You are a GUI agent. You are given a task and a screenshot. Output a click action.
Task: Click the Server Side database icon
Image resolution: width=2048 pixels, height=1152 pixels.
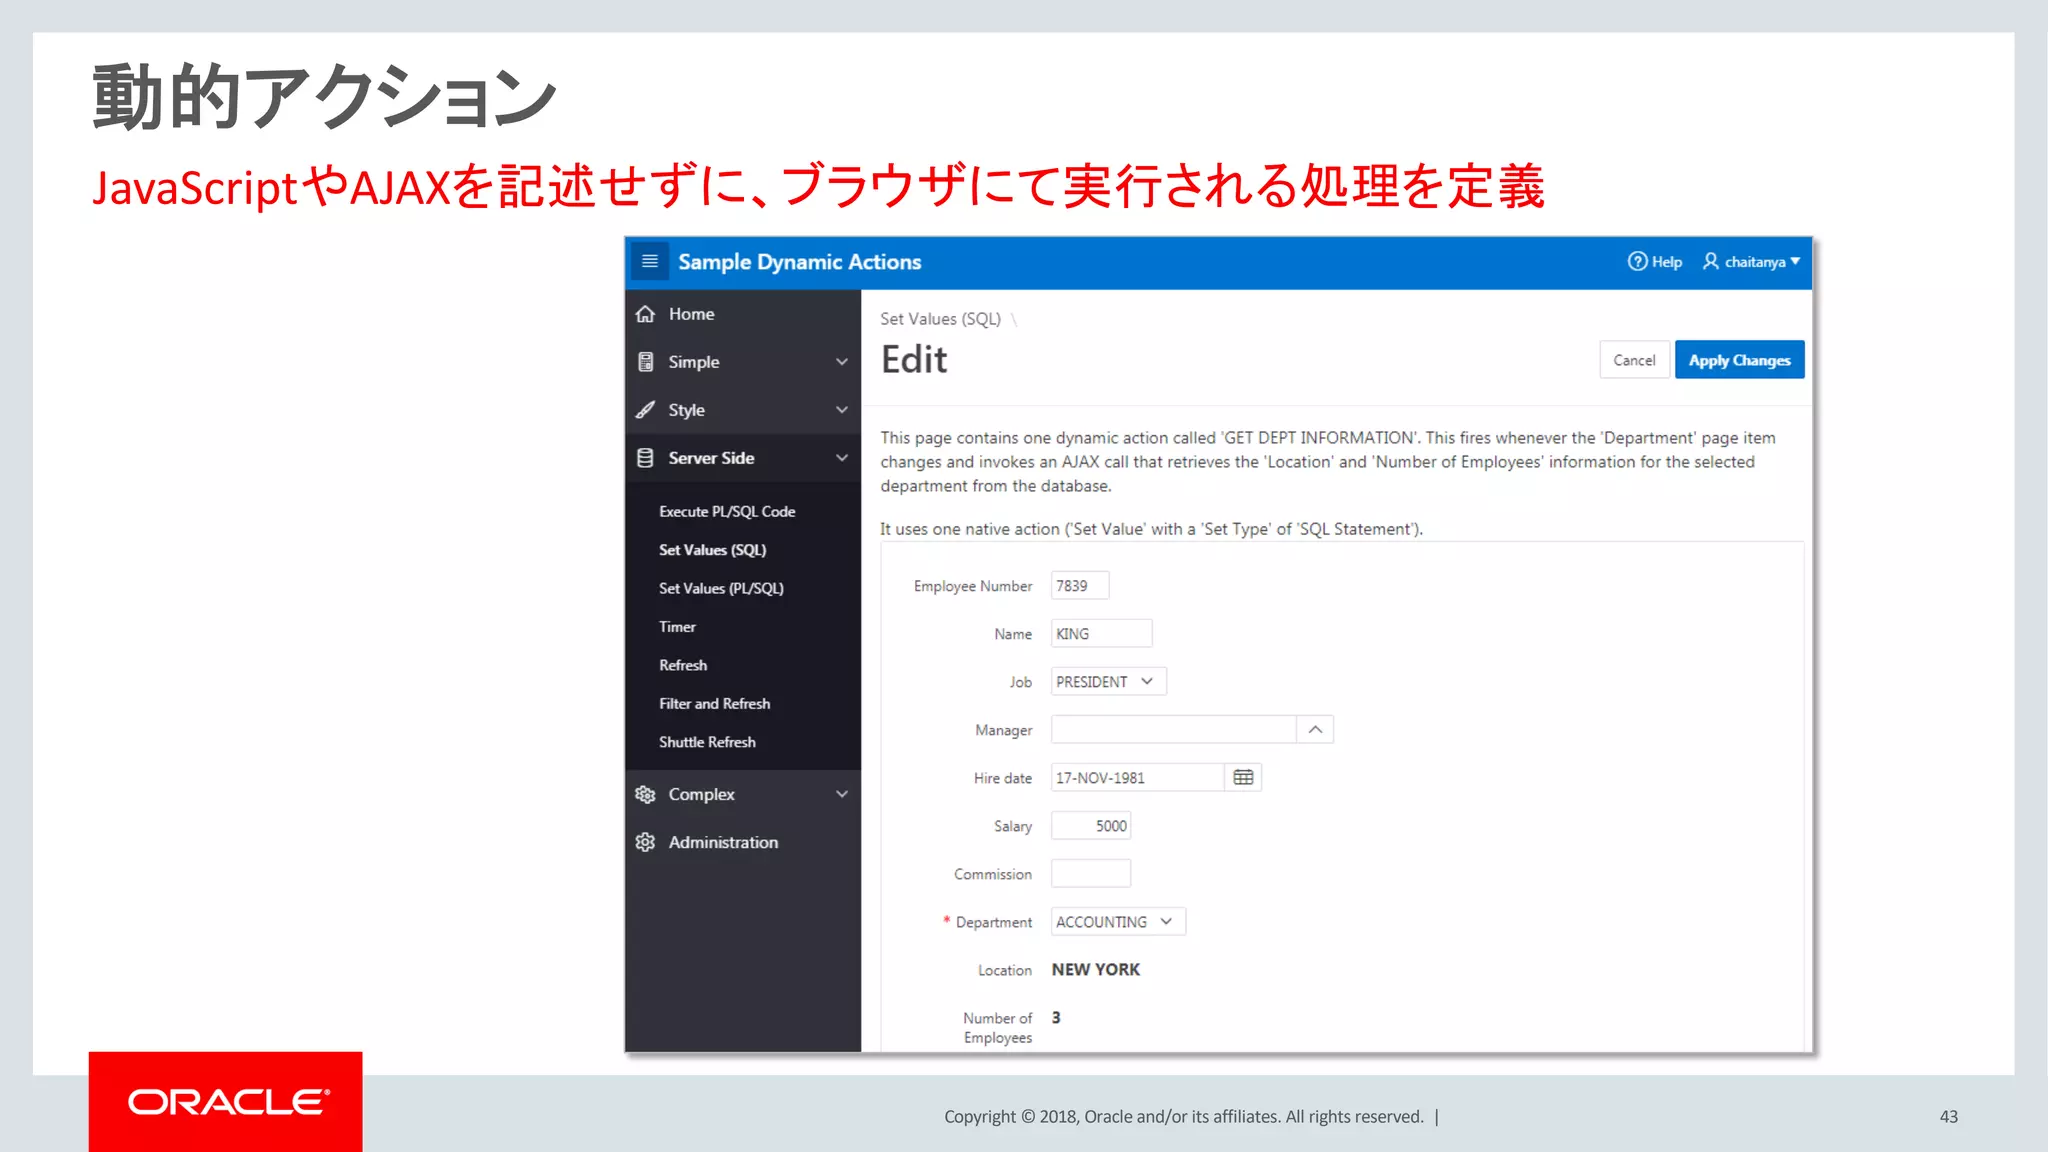(x=645, y=458)
